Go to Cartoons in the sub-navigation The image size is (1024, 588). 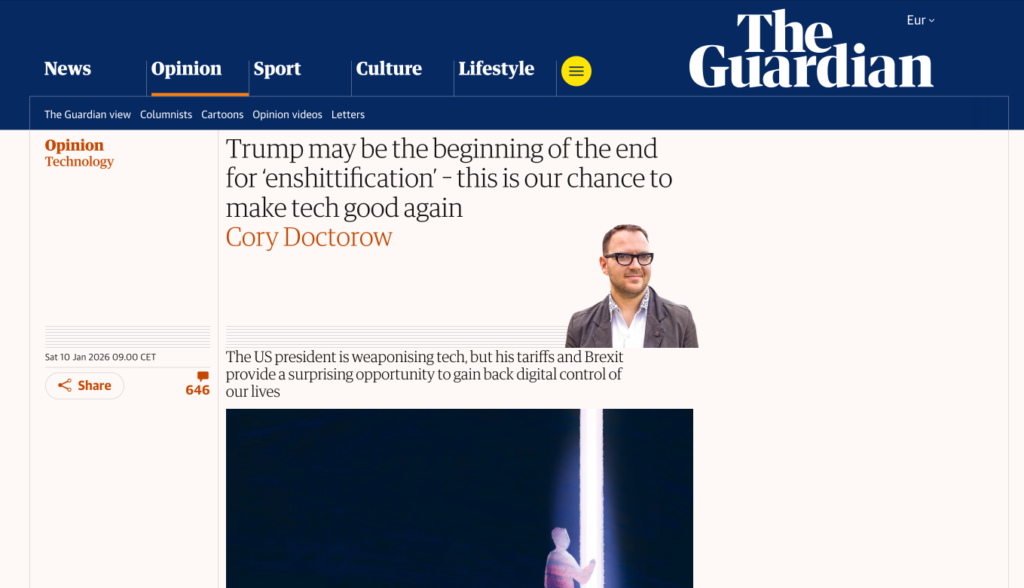tap(222, 114)
